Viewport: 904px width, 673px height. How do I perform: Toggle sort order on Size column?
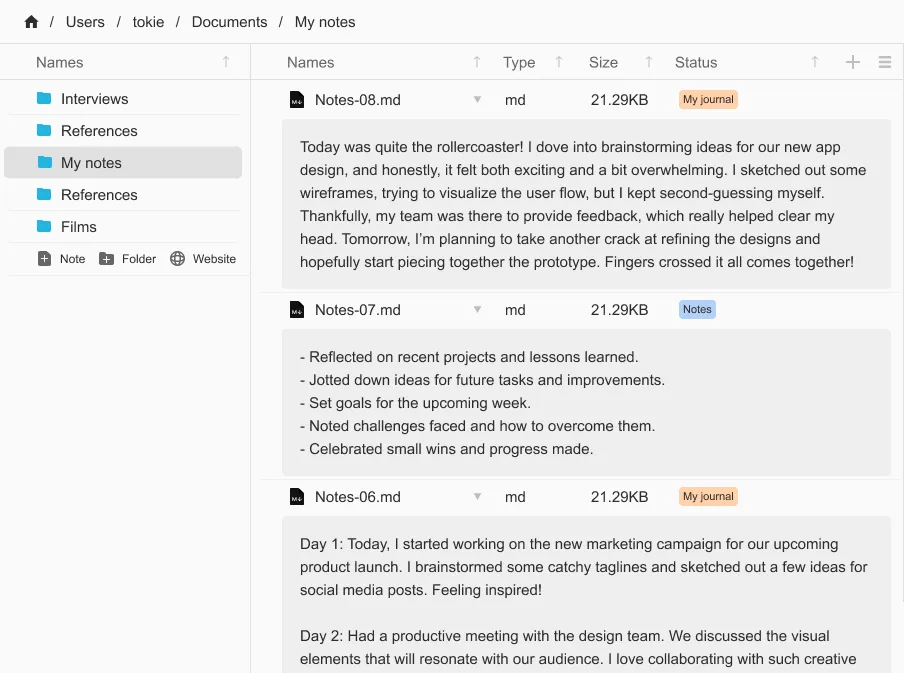point(648,62)
